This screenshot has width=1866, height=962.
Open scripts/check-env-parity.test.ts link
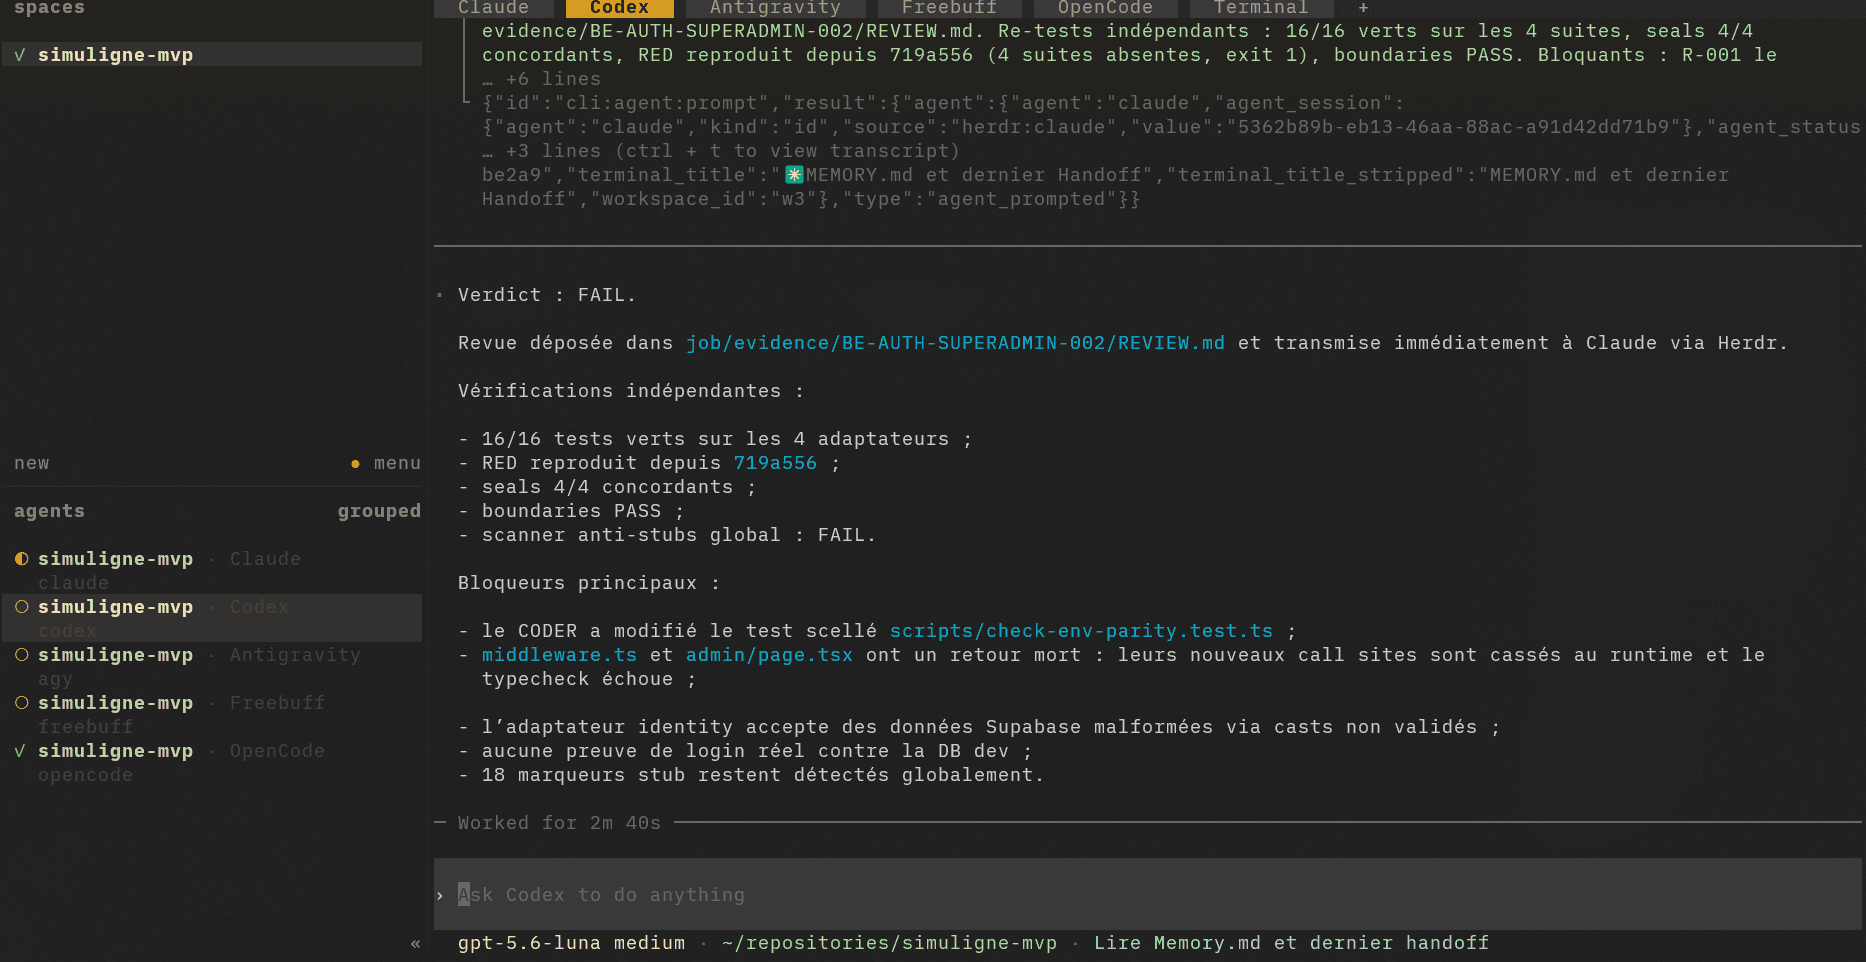[x=1081, y=631]
